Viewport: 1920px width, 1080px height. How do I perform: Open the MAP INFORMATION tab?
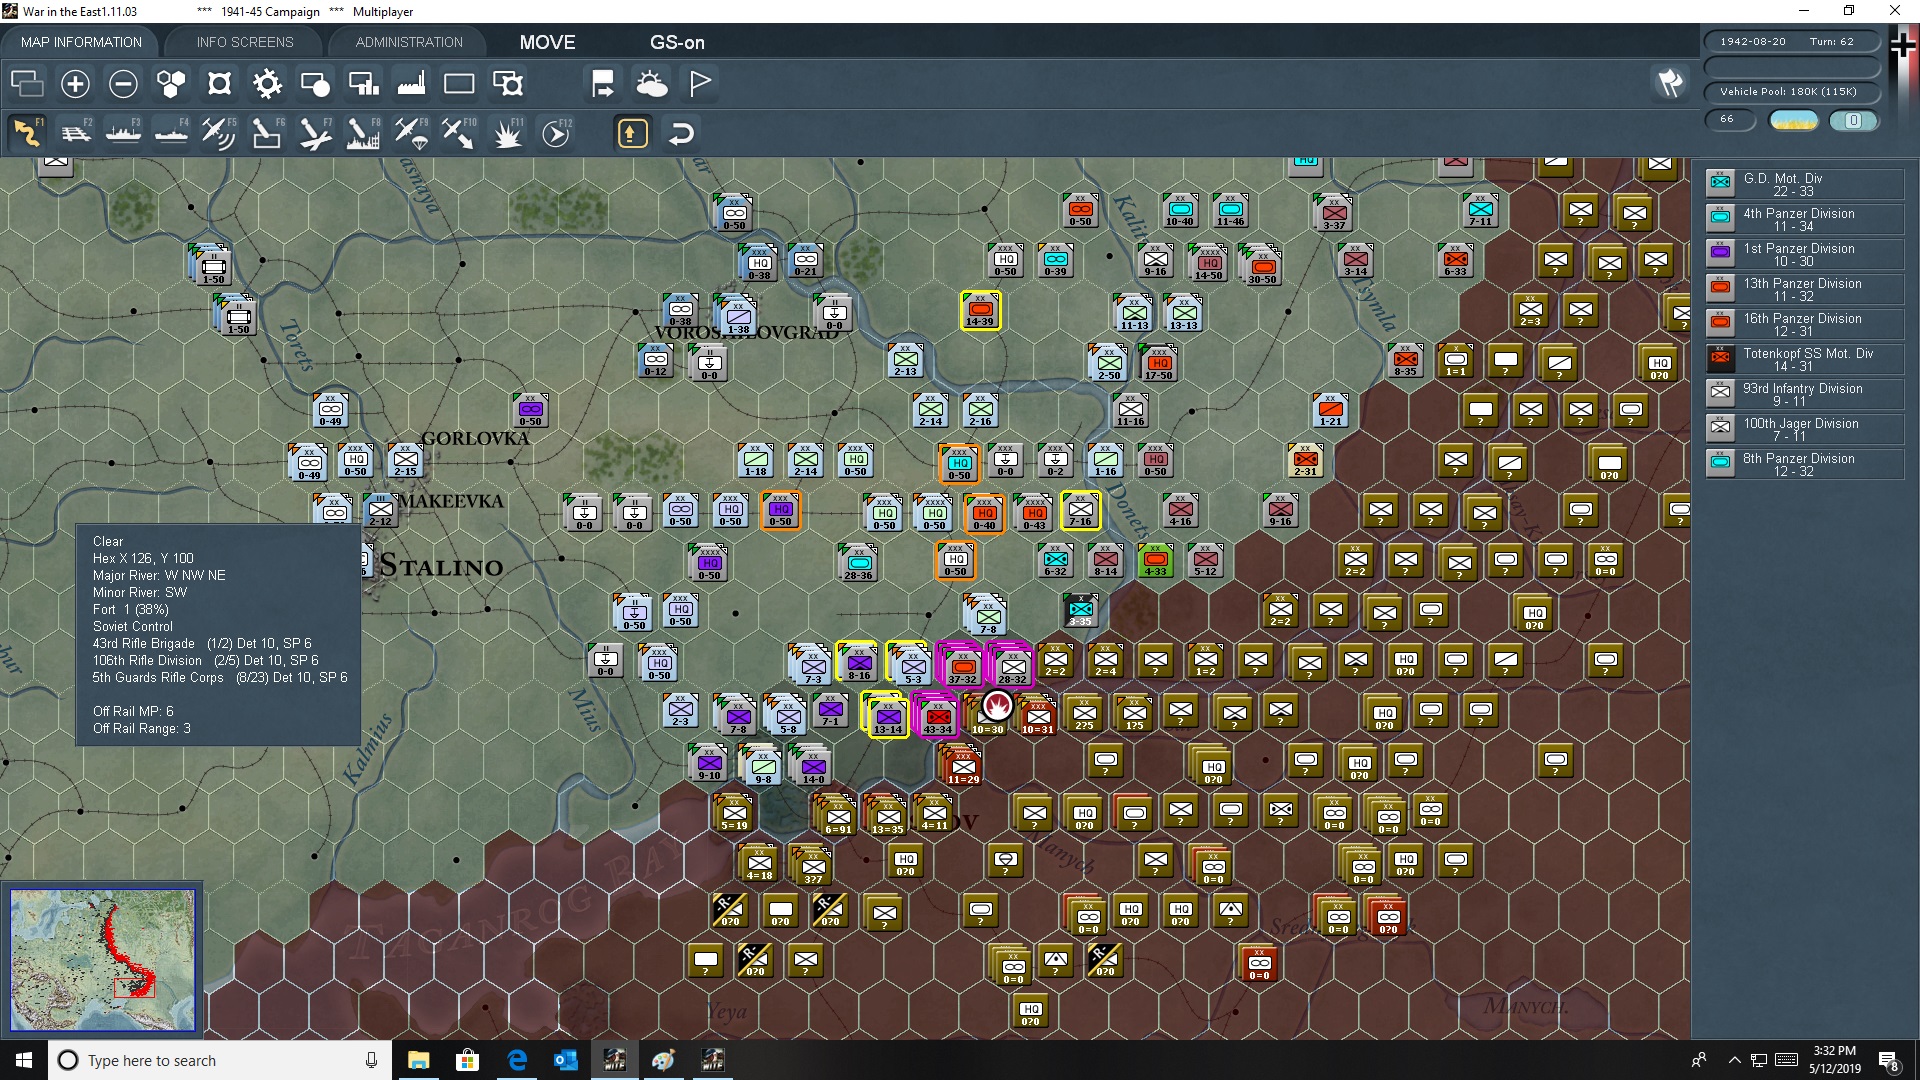(81, 42)
